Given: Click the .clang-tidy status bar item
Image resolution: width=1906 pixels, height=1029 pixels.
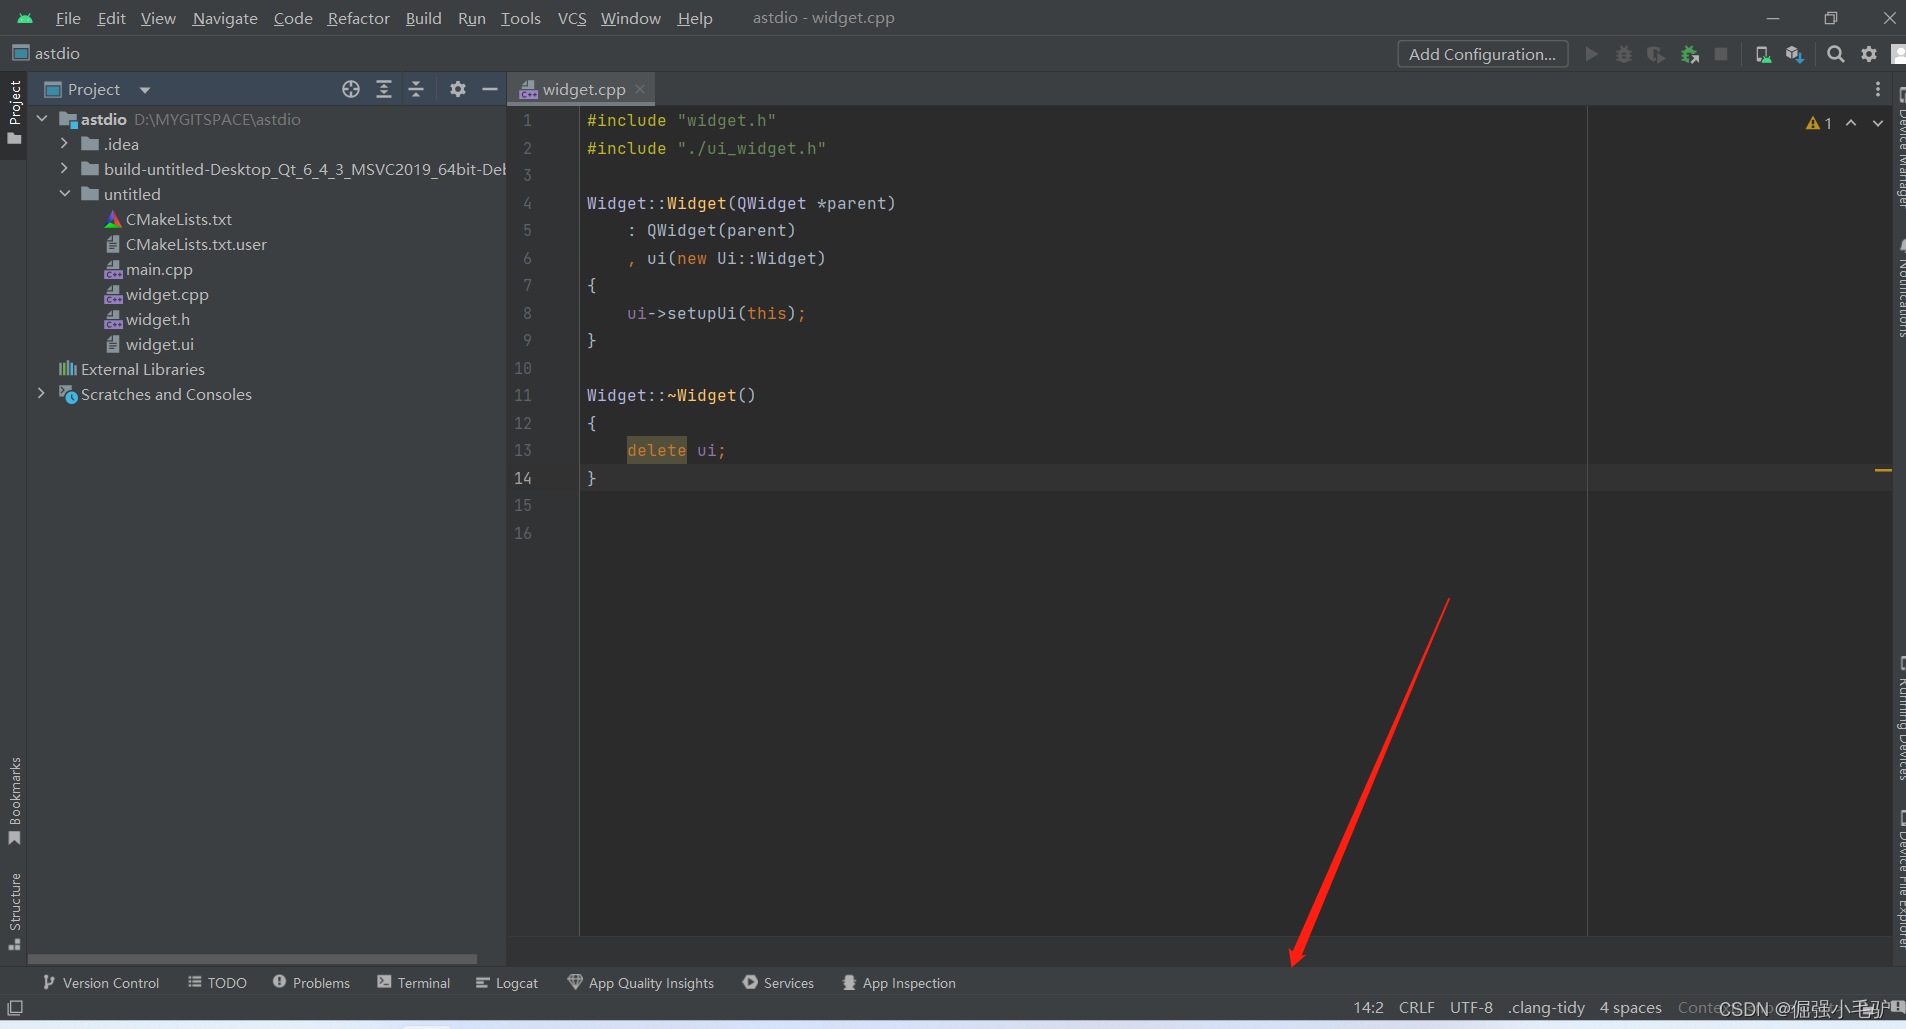Looking at the screenshot, I should coord(1546,1007).
